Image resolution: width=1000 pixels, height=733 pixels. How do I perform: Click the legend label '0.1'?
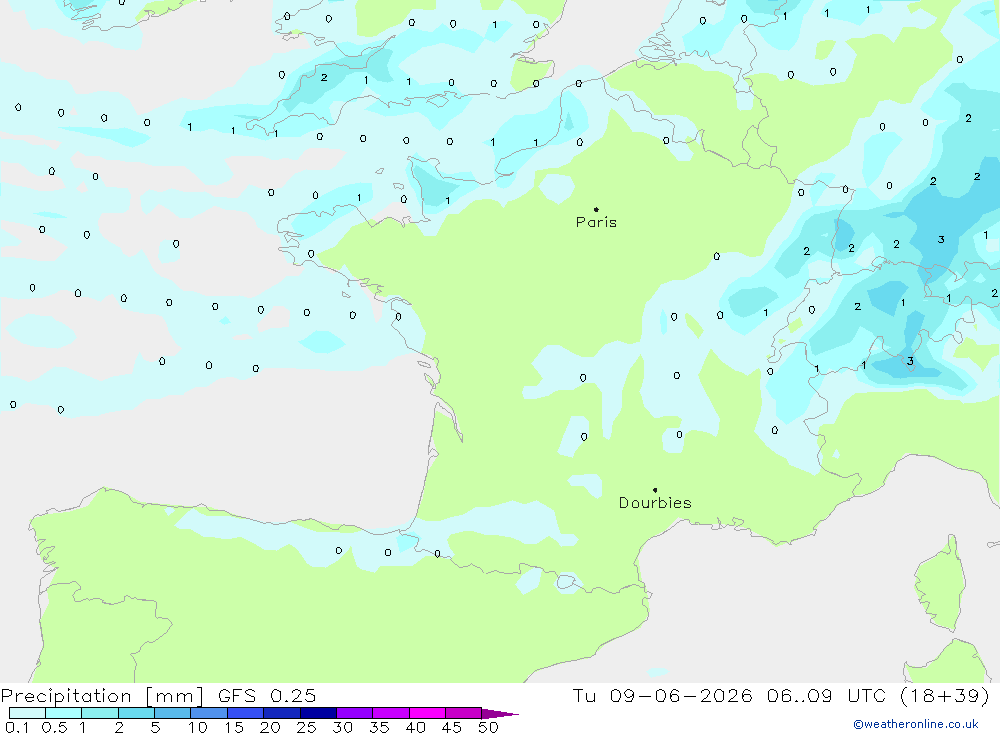click(17, 727)
